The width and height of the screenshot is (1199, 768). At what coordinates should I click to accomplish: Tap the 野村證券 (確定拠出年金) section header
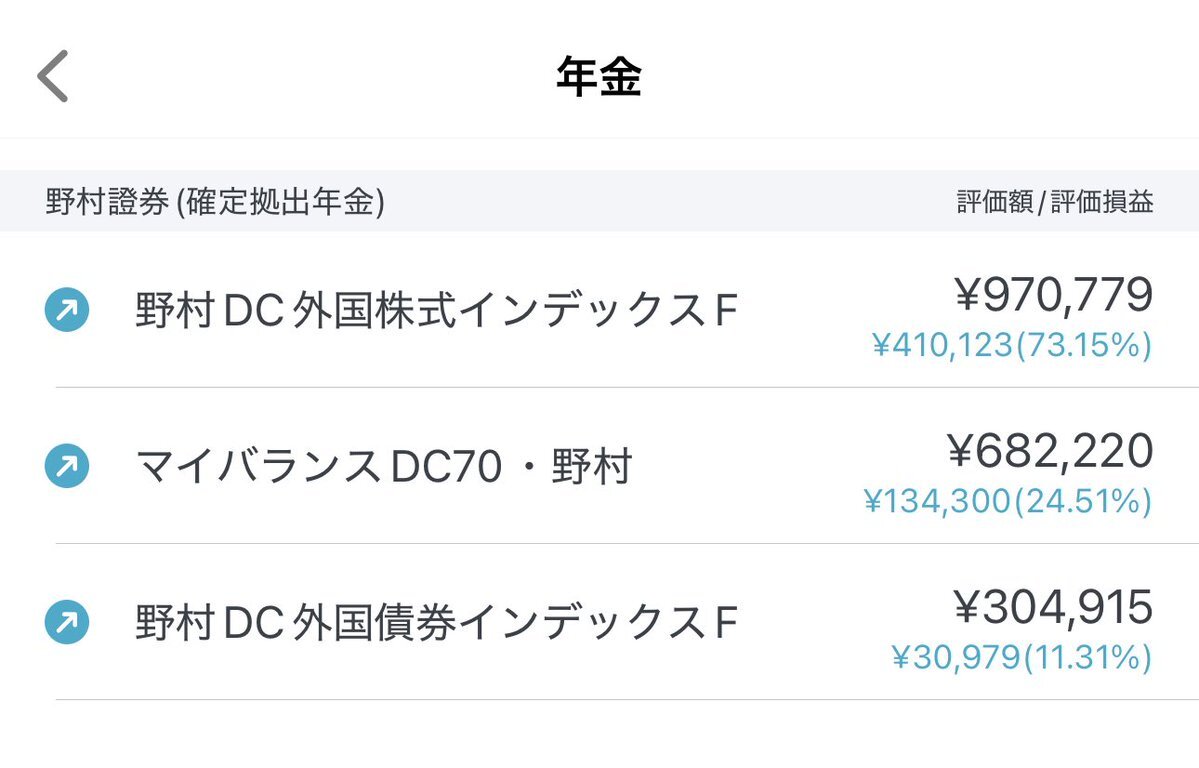[215, 201]
